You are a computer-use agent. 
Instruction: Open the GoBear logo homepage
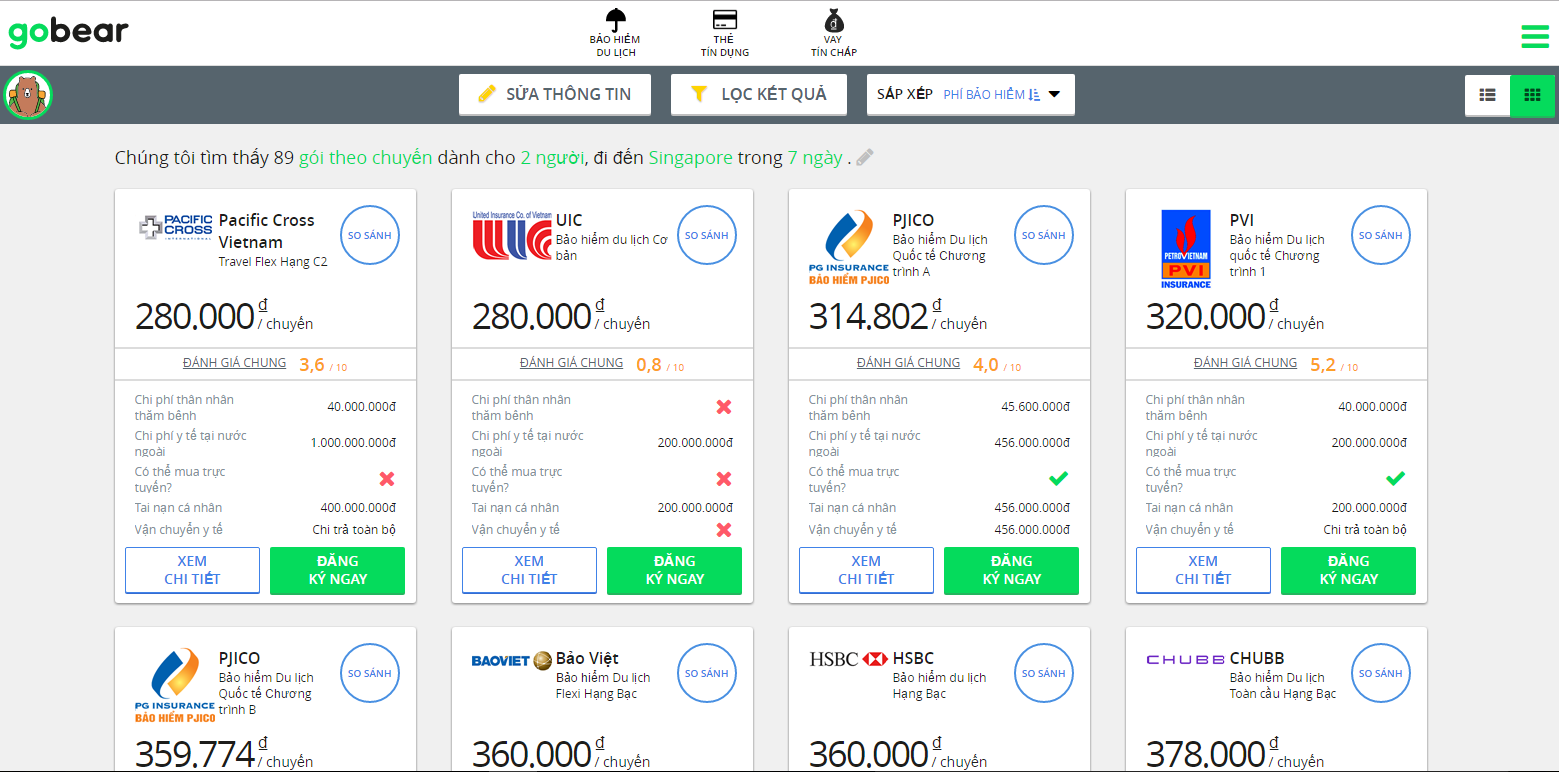[x=68, y=32]
